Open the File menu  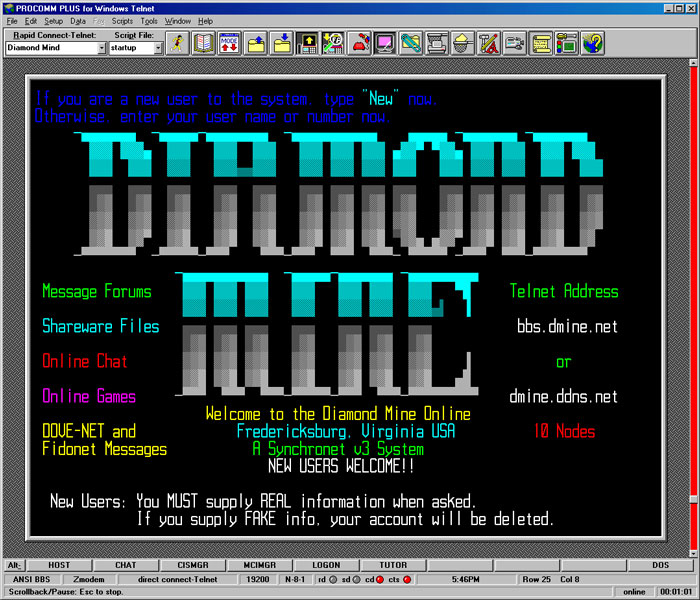click(x=12, y=21)
